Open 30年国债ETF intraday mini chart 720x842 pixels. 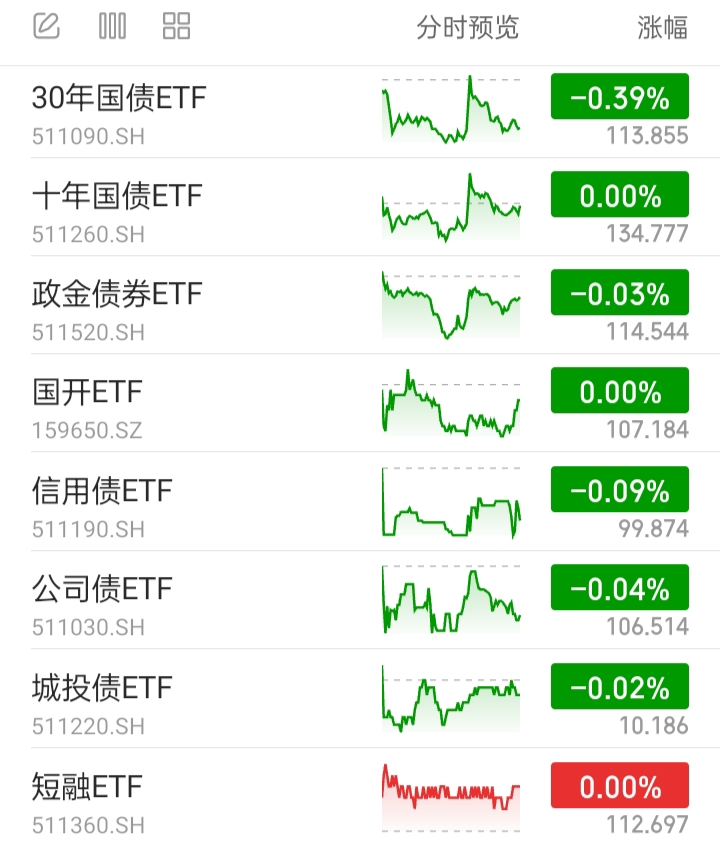pyautogui.click(x=451, y=109)
